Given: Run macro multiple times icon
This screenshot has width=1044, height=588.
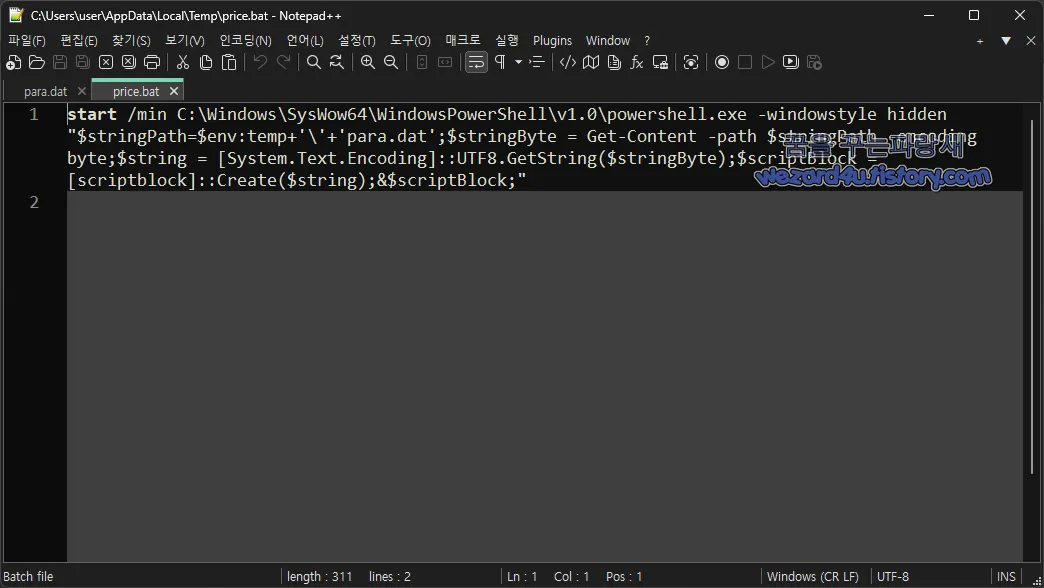Looking at the screenshot, I should (x=791, y=63).
